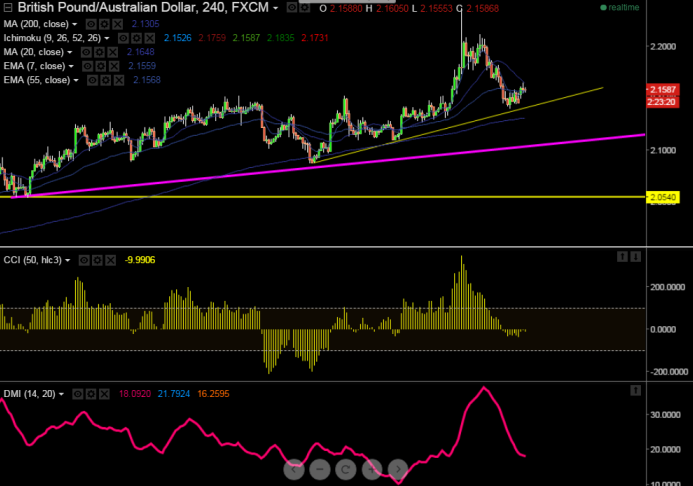This screenshot has height=486, width=693.
Task: Click the CCI value -9.9906
Action: point(140,260)
